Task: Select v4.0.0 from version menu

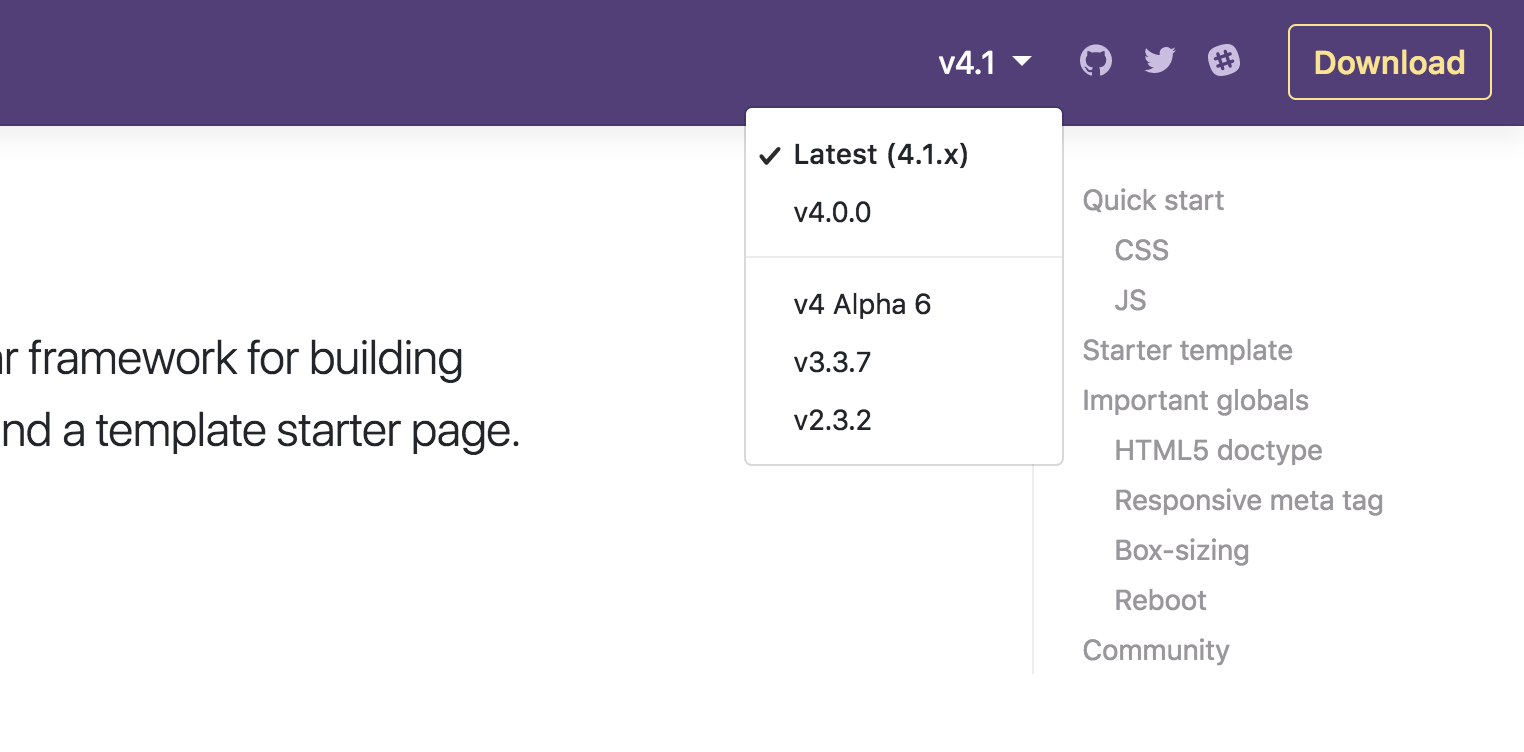Action: 904,213
